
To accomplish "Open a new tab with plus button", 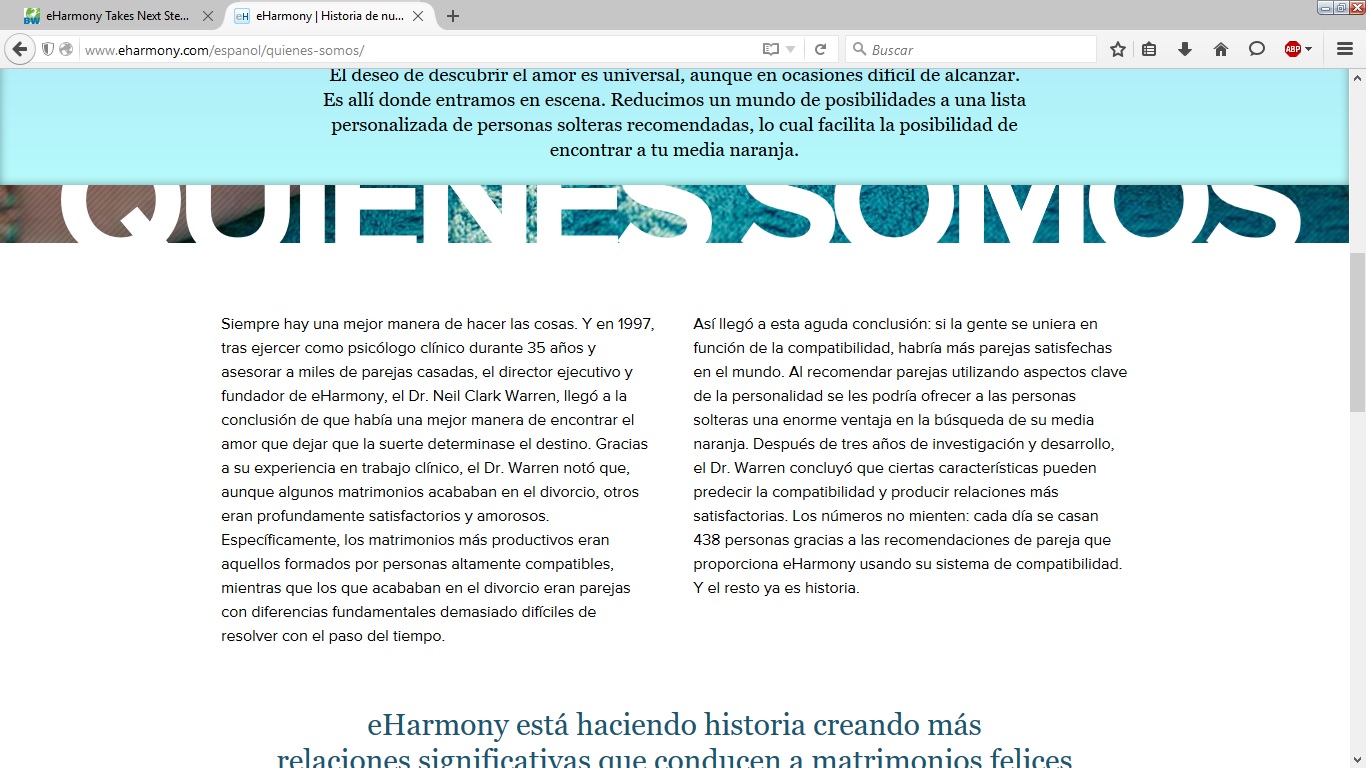I will 453,16.
